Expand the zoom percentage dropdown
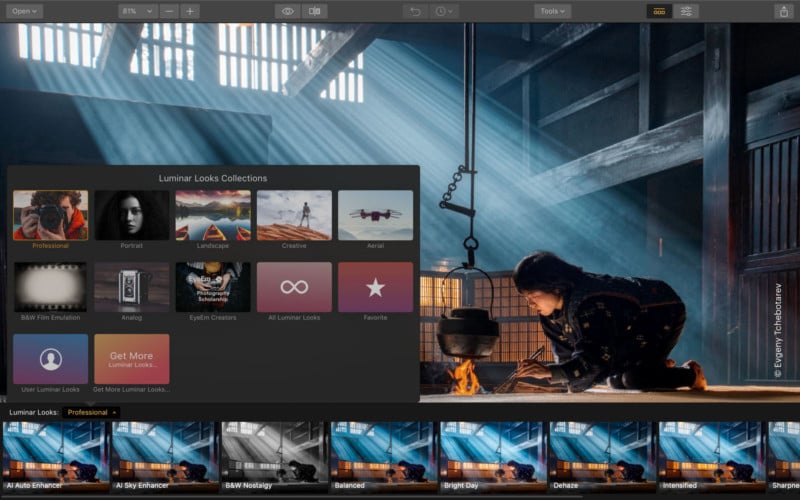The image size is (800, 500). pyautogui.click(x=137, y=11)
